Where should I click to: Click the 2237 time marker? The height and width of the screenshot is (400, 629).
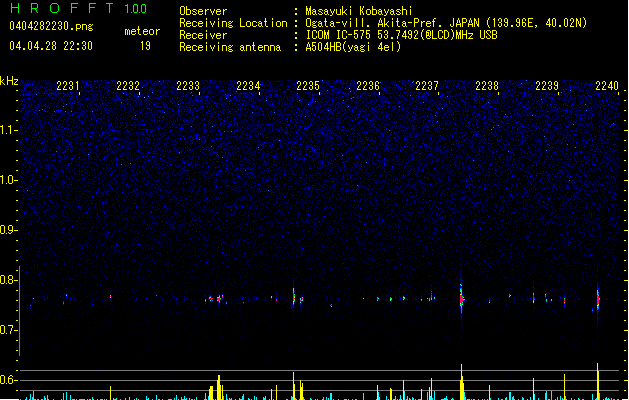[427, 86]
